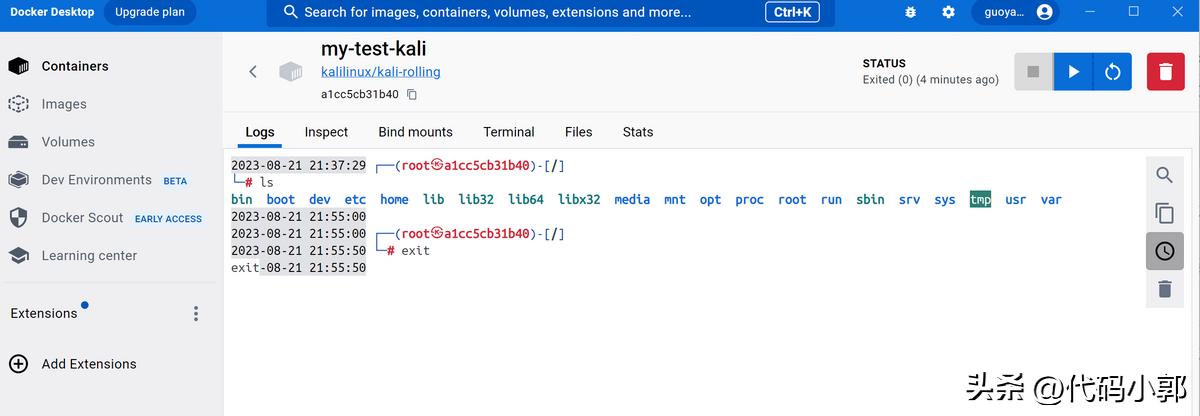Click the top search field
The height and width of the screenshot is (416, 1200).
click(520, 12)
